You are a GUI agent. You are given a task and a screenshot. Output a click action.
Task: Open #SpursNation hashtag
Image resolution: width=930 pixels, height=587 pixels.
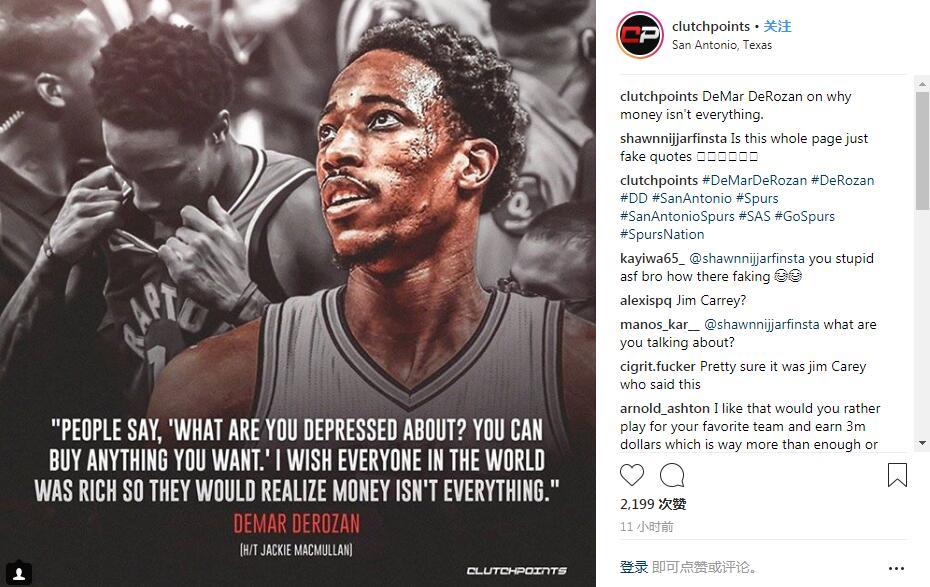[662, 234]
